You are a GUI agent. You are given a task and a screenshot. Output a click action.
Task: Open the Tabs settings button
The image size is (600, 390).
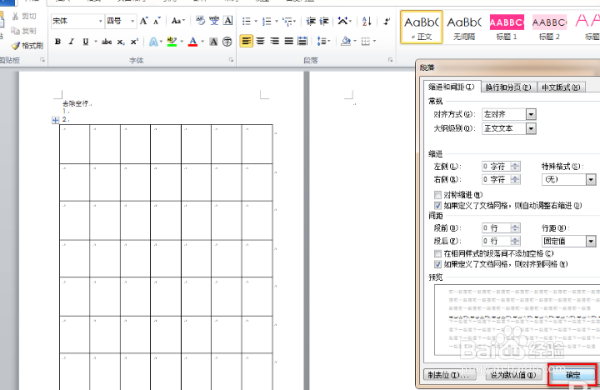(x=450, y=375)
